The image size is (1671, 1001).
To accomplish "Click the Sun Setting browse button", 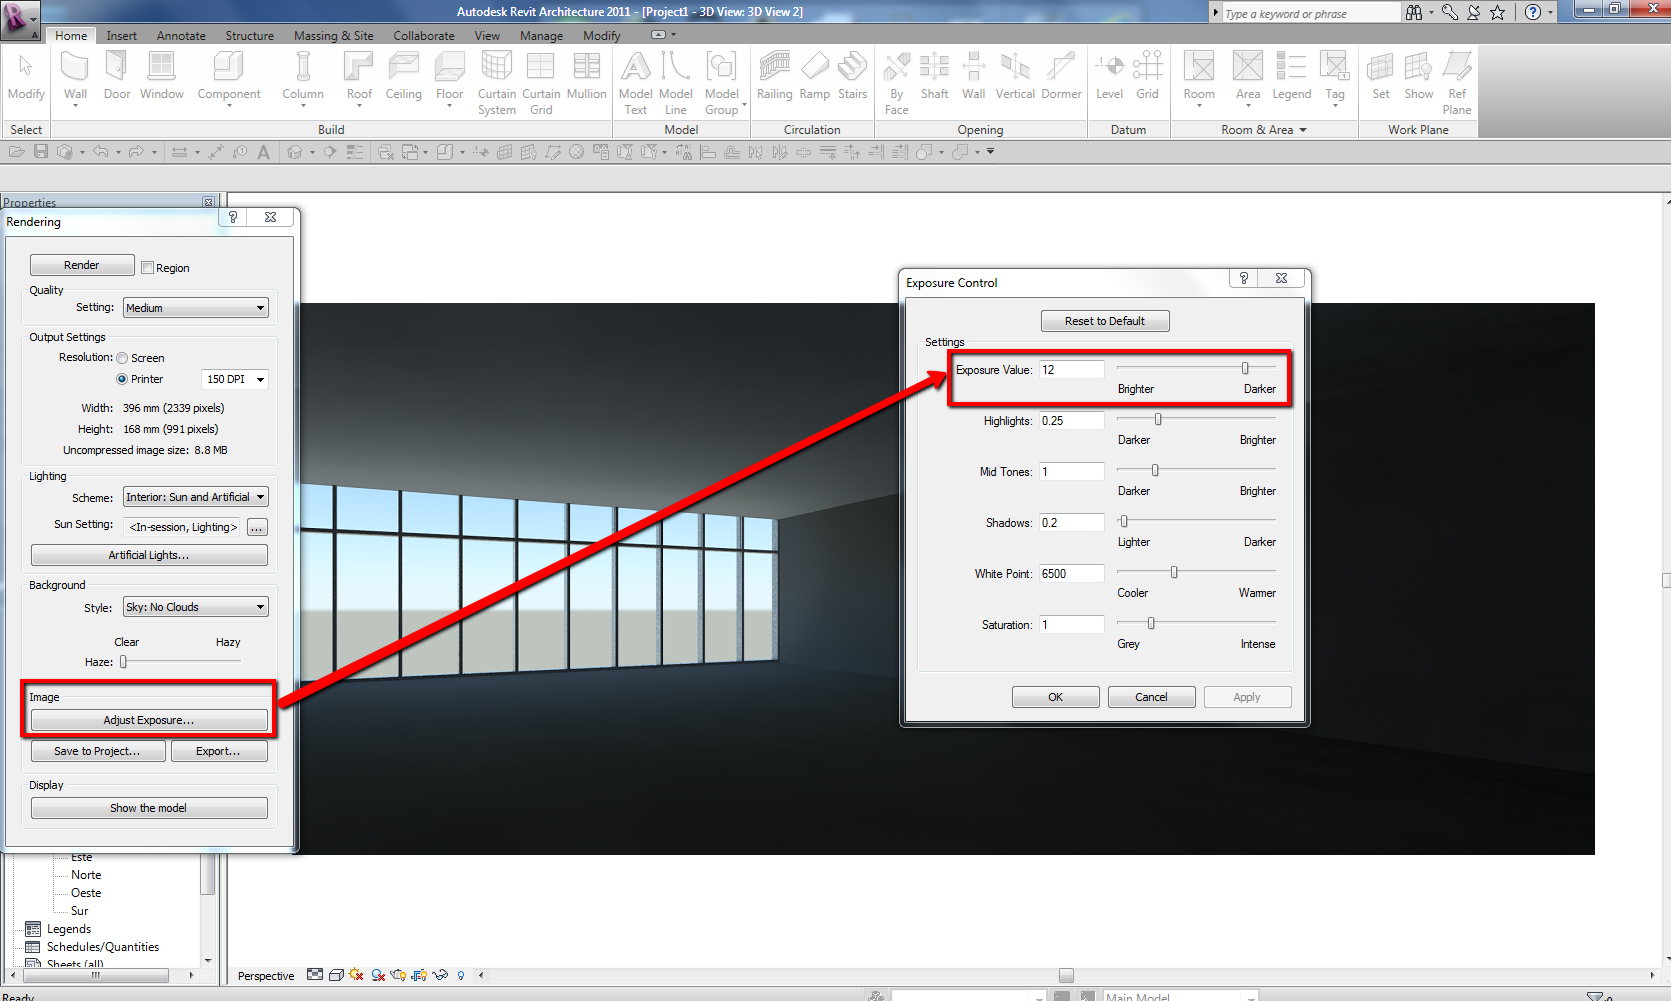I will tap(258, 527).
